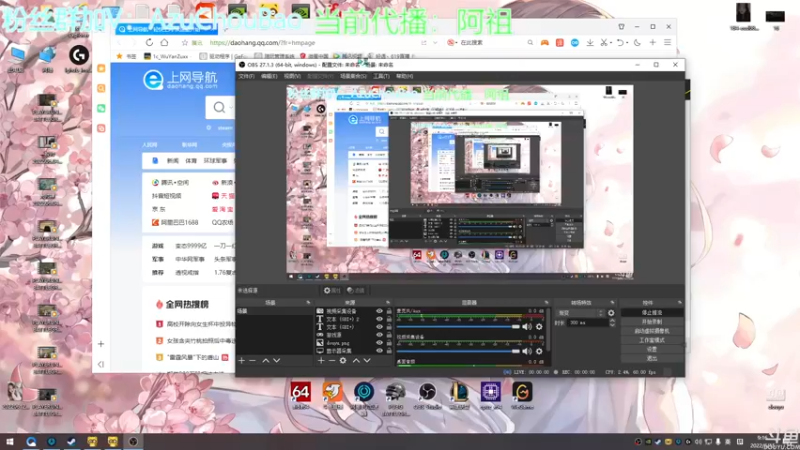This screenshot has width=800, height=450.
Task: Lock the 显示器采集 source
Action: [389, 351]
